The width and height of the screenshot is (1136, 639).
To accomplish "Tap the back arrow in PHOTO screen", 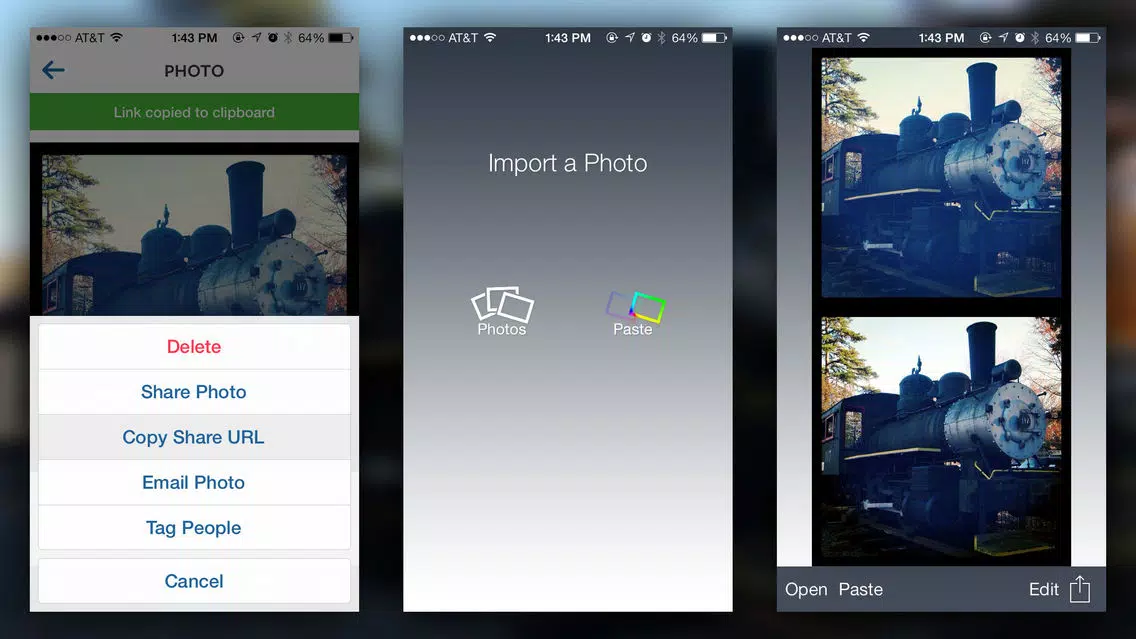I will pyautogui.click(x=53, y=70).
